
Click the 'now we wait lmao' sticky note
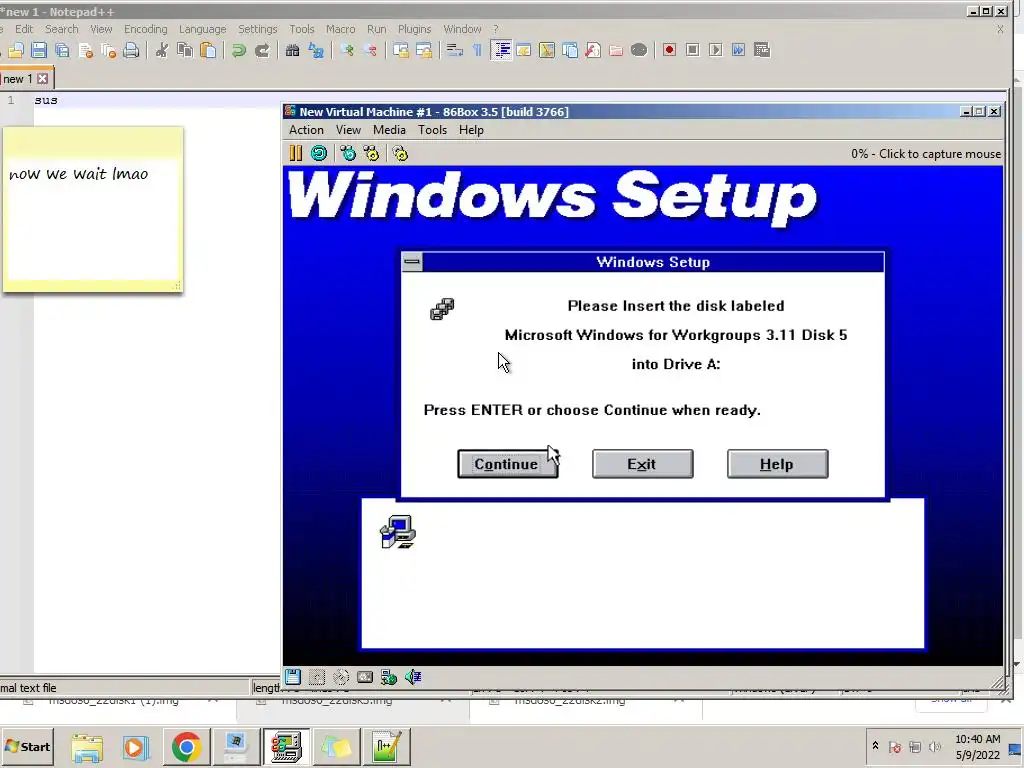[93, 209]
